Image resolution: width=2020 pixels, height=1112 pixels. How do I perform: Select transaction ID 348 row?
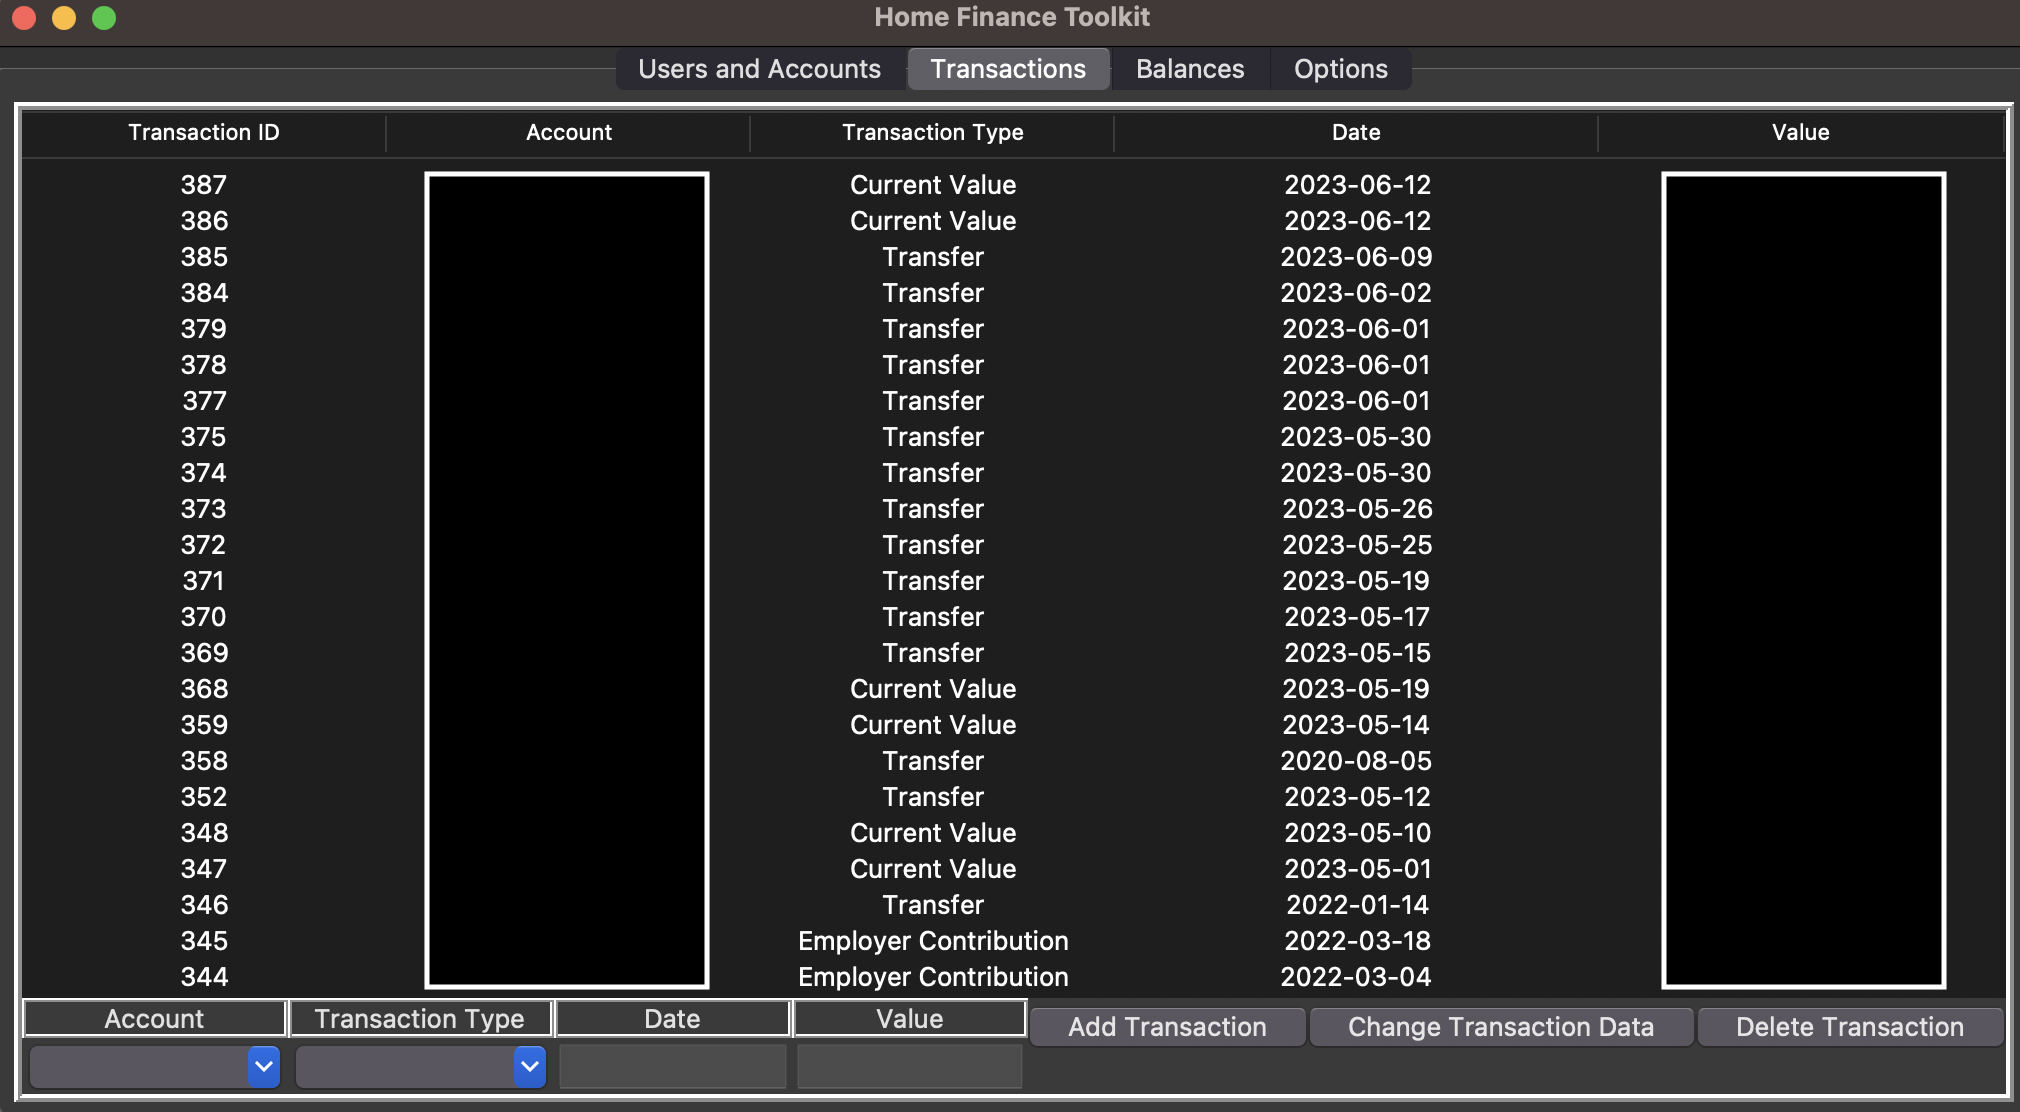(x=1013, y=833)
